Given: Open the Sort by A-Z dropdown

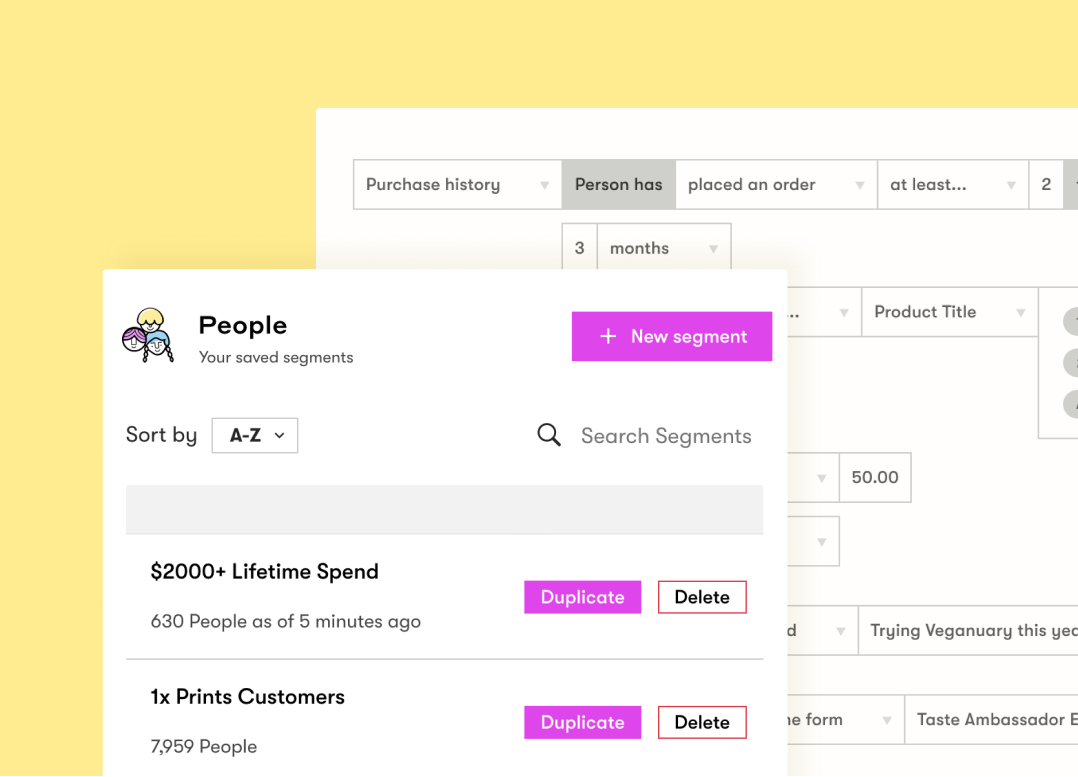Looking at the screenshot, I should (x=255, y=435).
